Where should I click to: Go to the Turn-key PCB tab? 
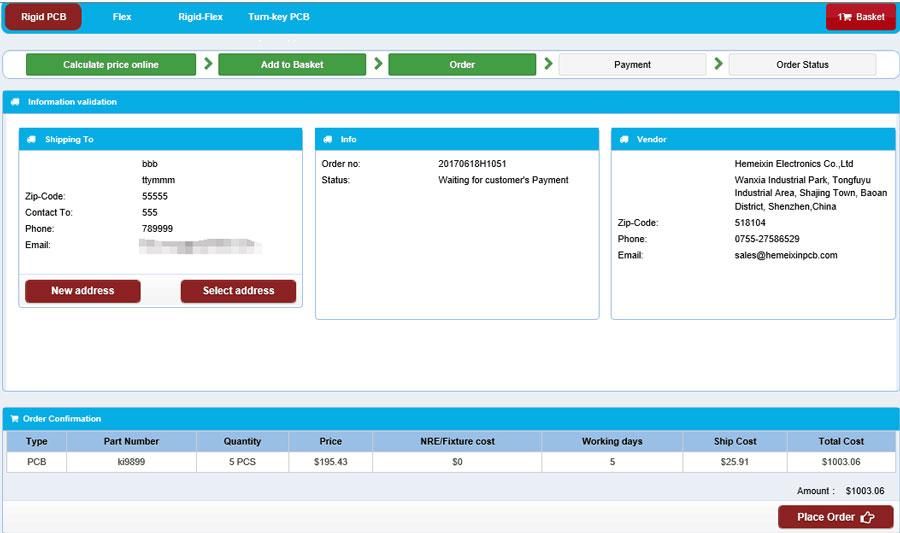[x=279, y=17]
